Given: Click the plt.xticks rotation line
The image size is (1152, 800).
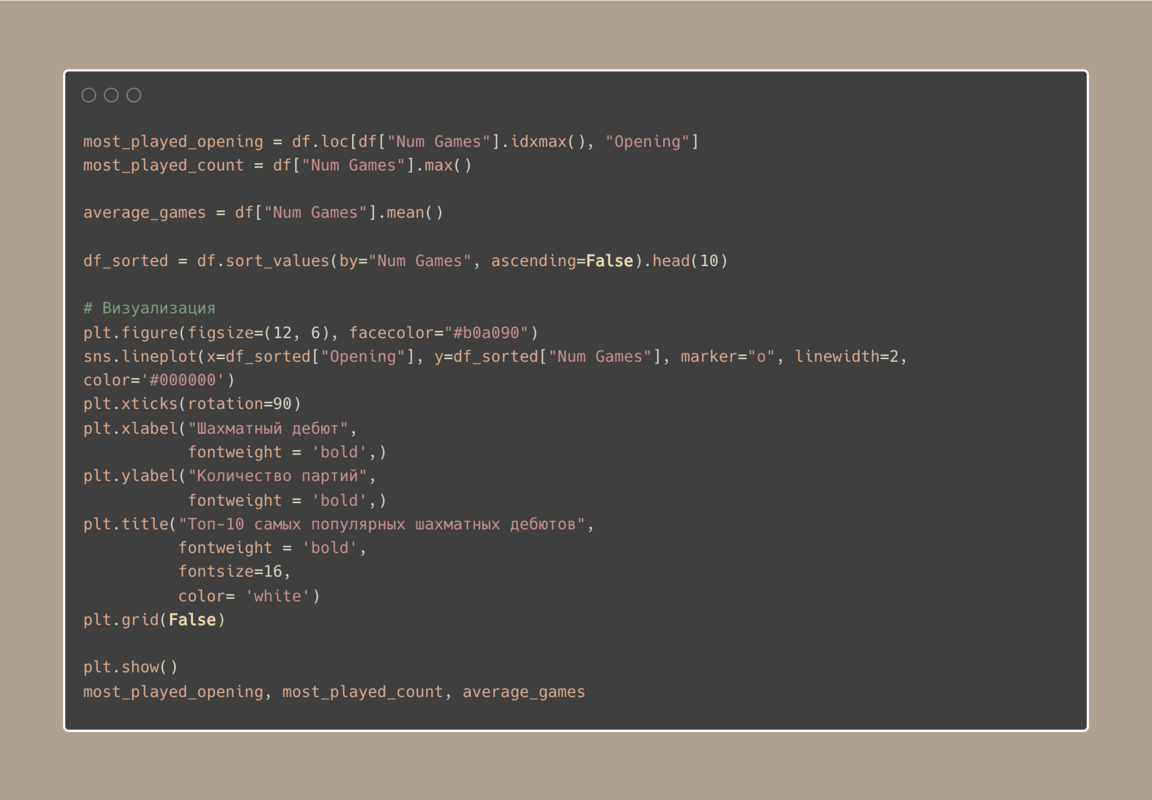Looking at the screenshot, I should pyautogui.click(x=192, y=404).
